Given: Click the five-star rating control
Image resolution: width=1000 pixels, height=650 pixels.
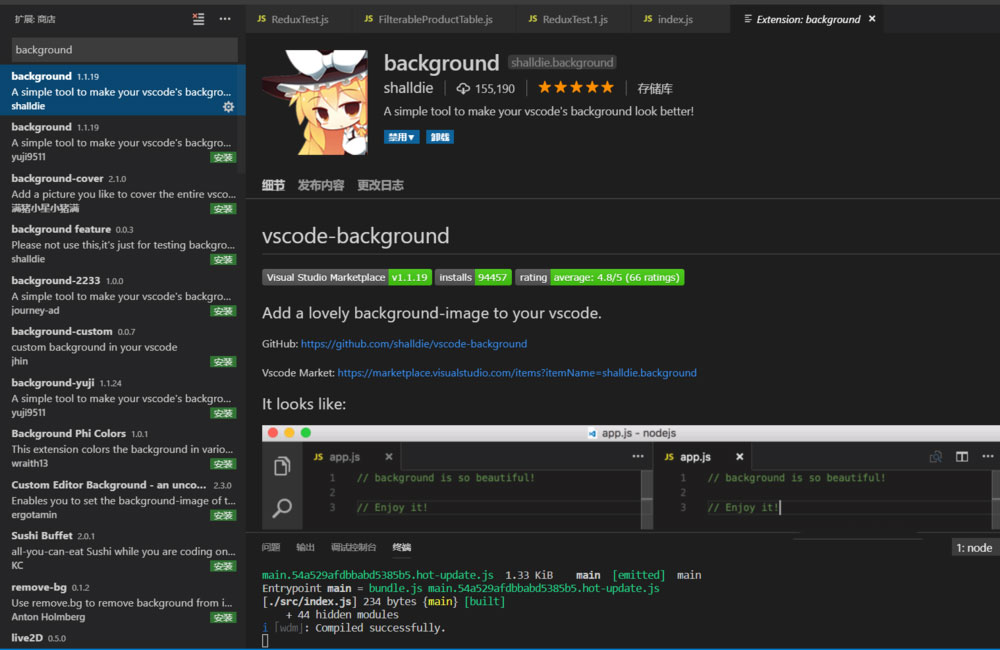Looking at the screenshot, I should click(x=576, y=87).
